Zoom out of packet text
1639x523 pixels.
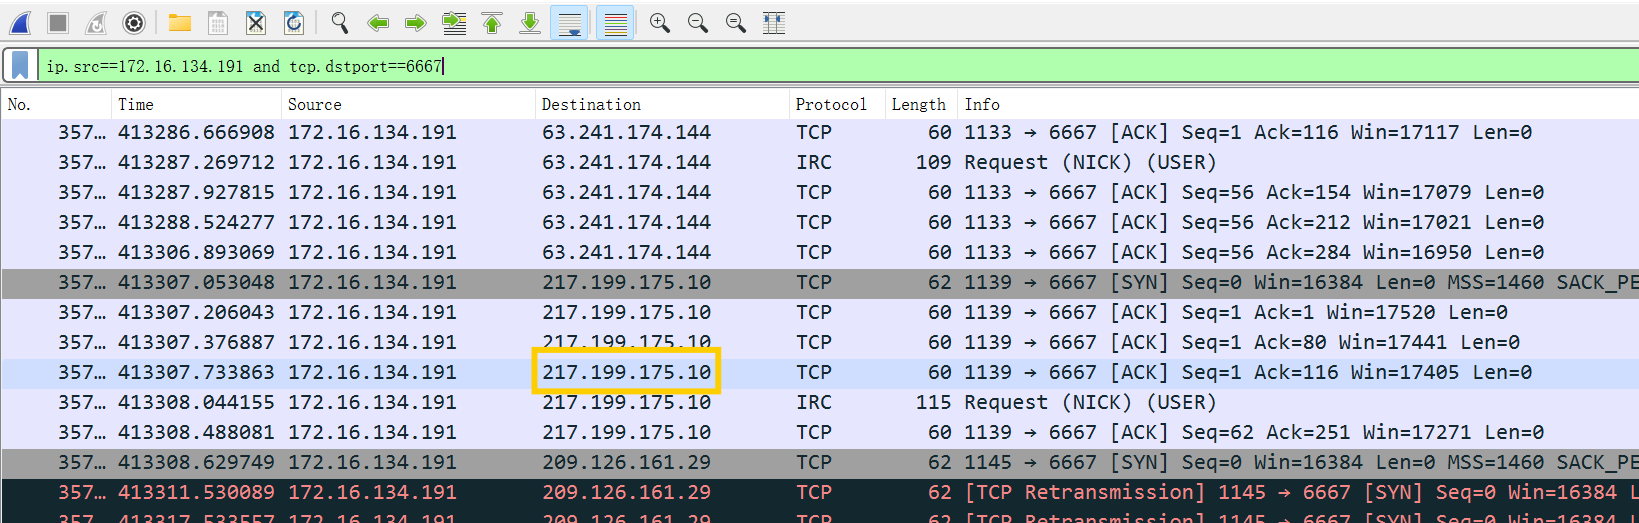[698, 22]
